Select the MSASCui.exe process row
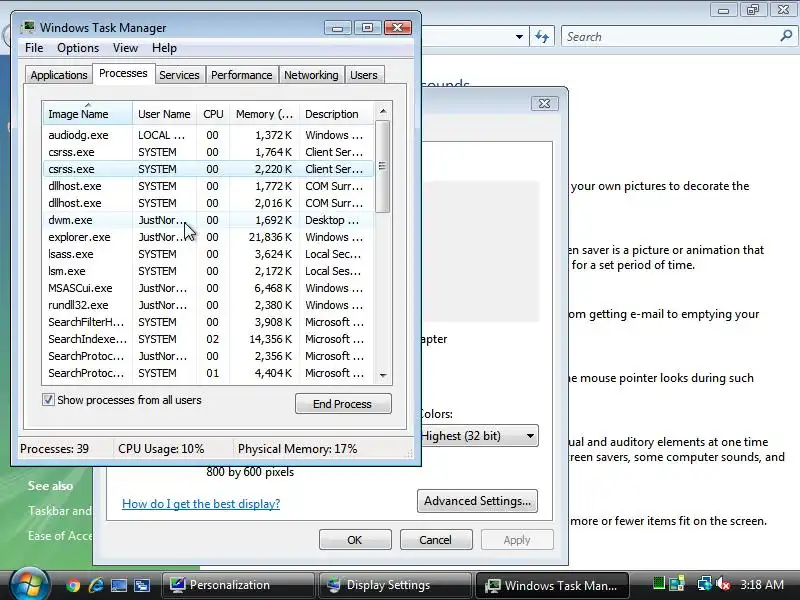The width and height of the screenshot is (800, 600). pos(208,288)
